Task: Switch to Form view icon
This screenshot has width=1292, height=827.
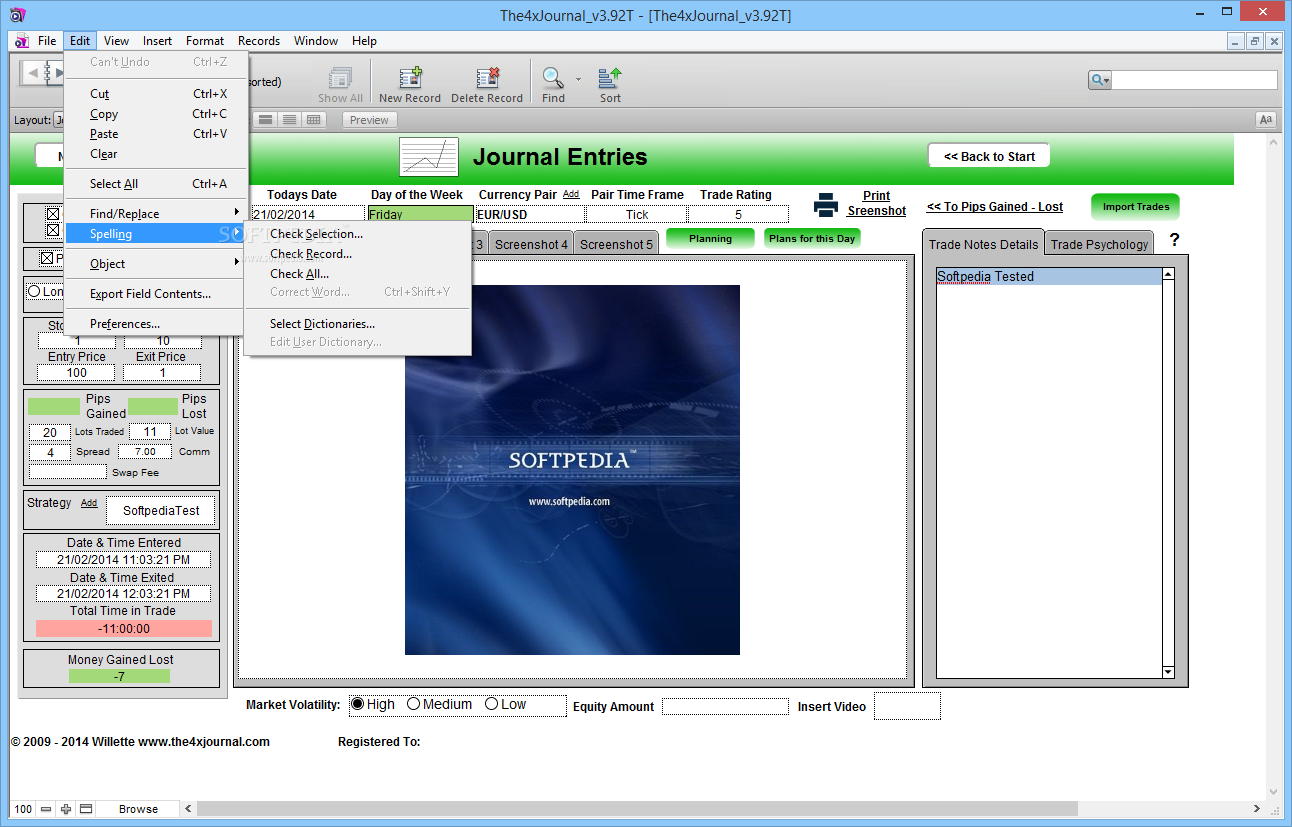Action: point(266,120)
